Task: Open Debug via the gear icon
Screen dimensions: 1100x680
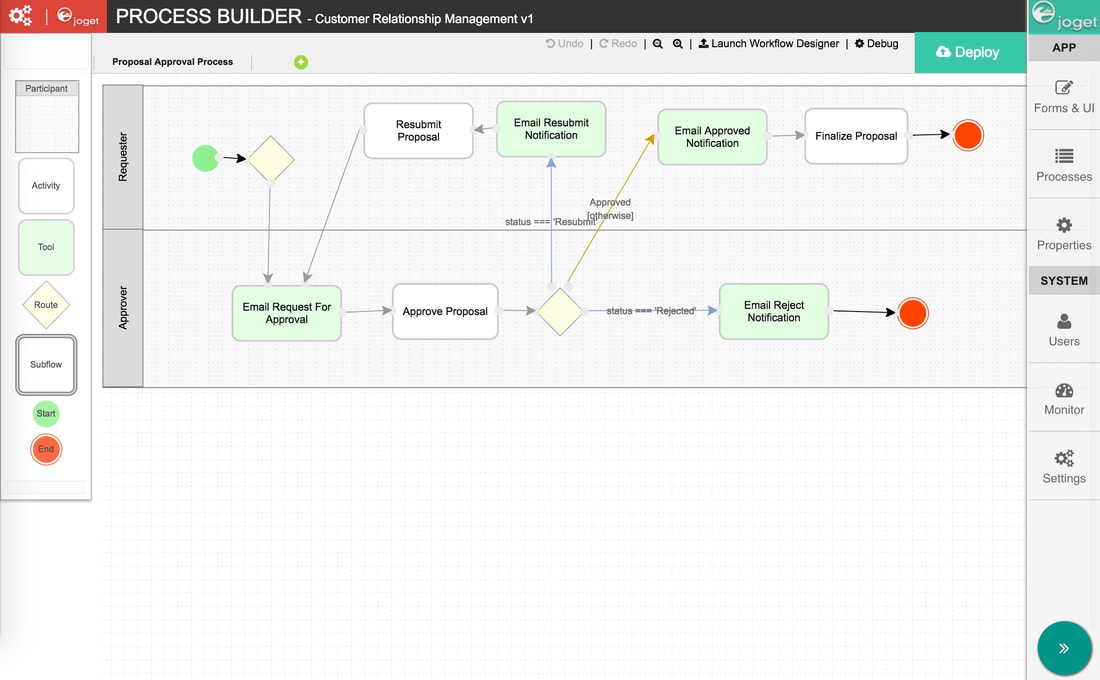Action: pyautogui.click(x=875, y=43)
